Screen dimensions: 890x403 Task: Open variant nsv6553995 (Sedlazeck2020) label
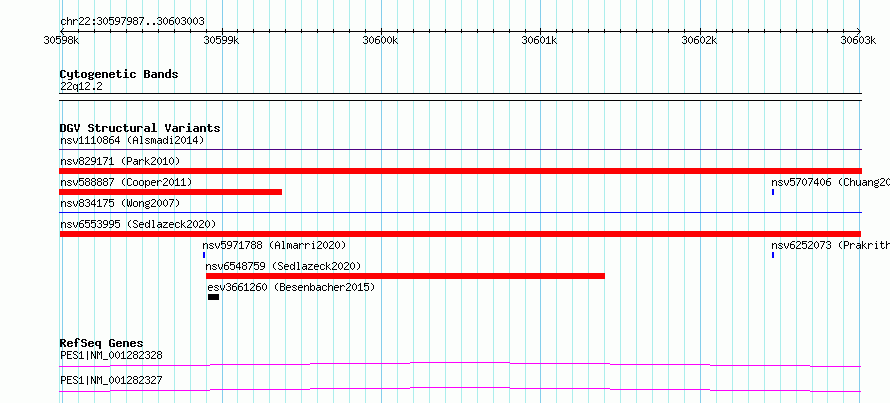[x=138, y=224]
